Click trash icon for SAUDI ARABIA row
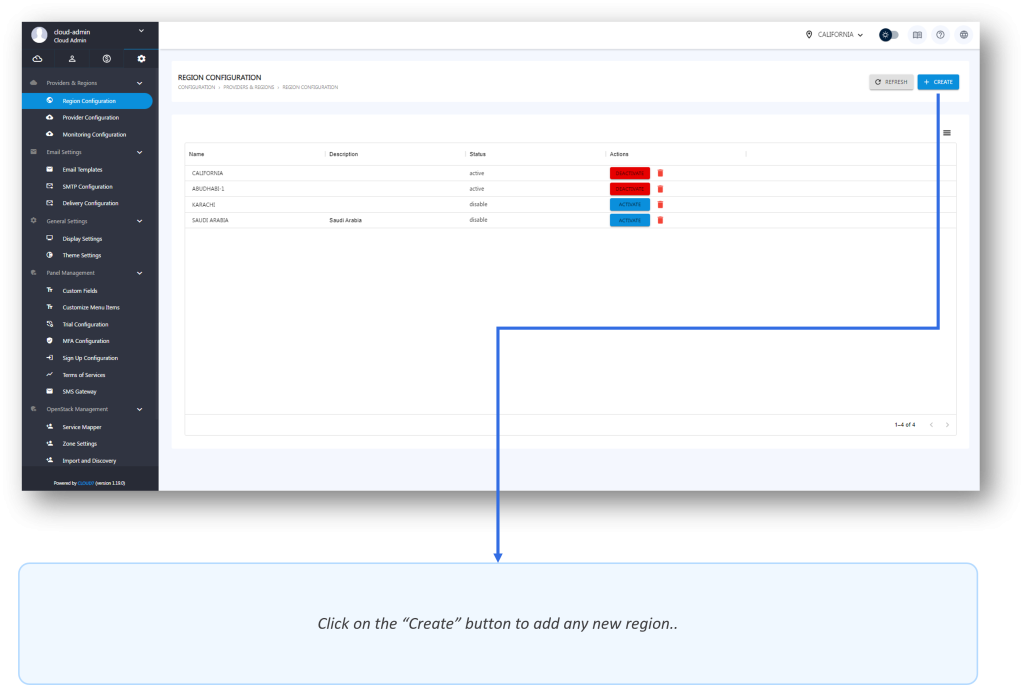1024x685 pixels. click(660, 220)
